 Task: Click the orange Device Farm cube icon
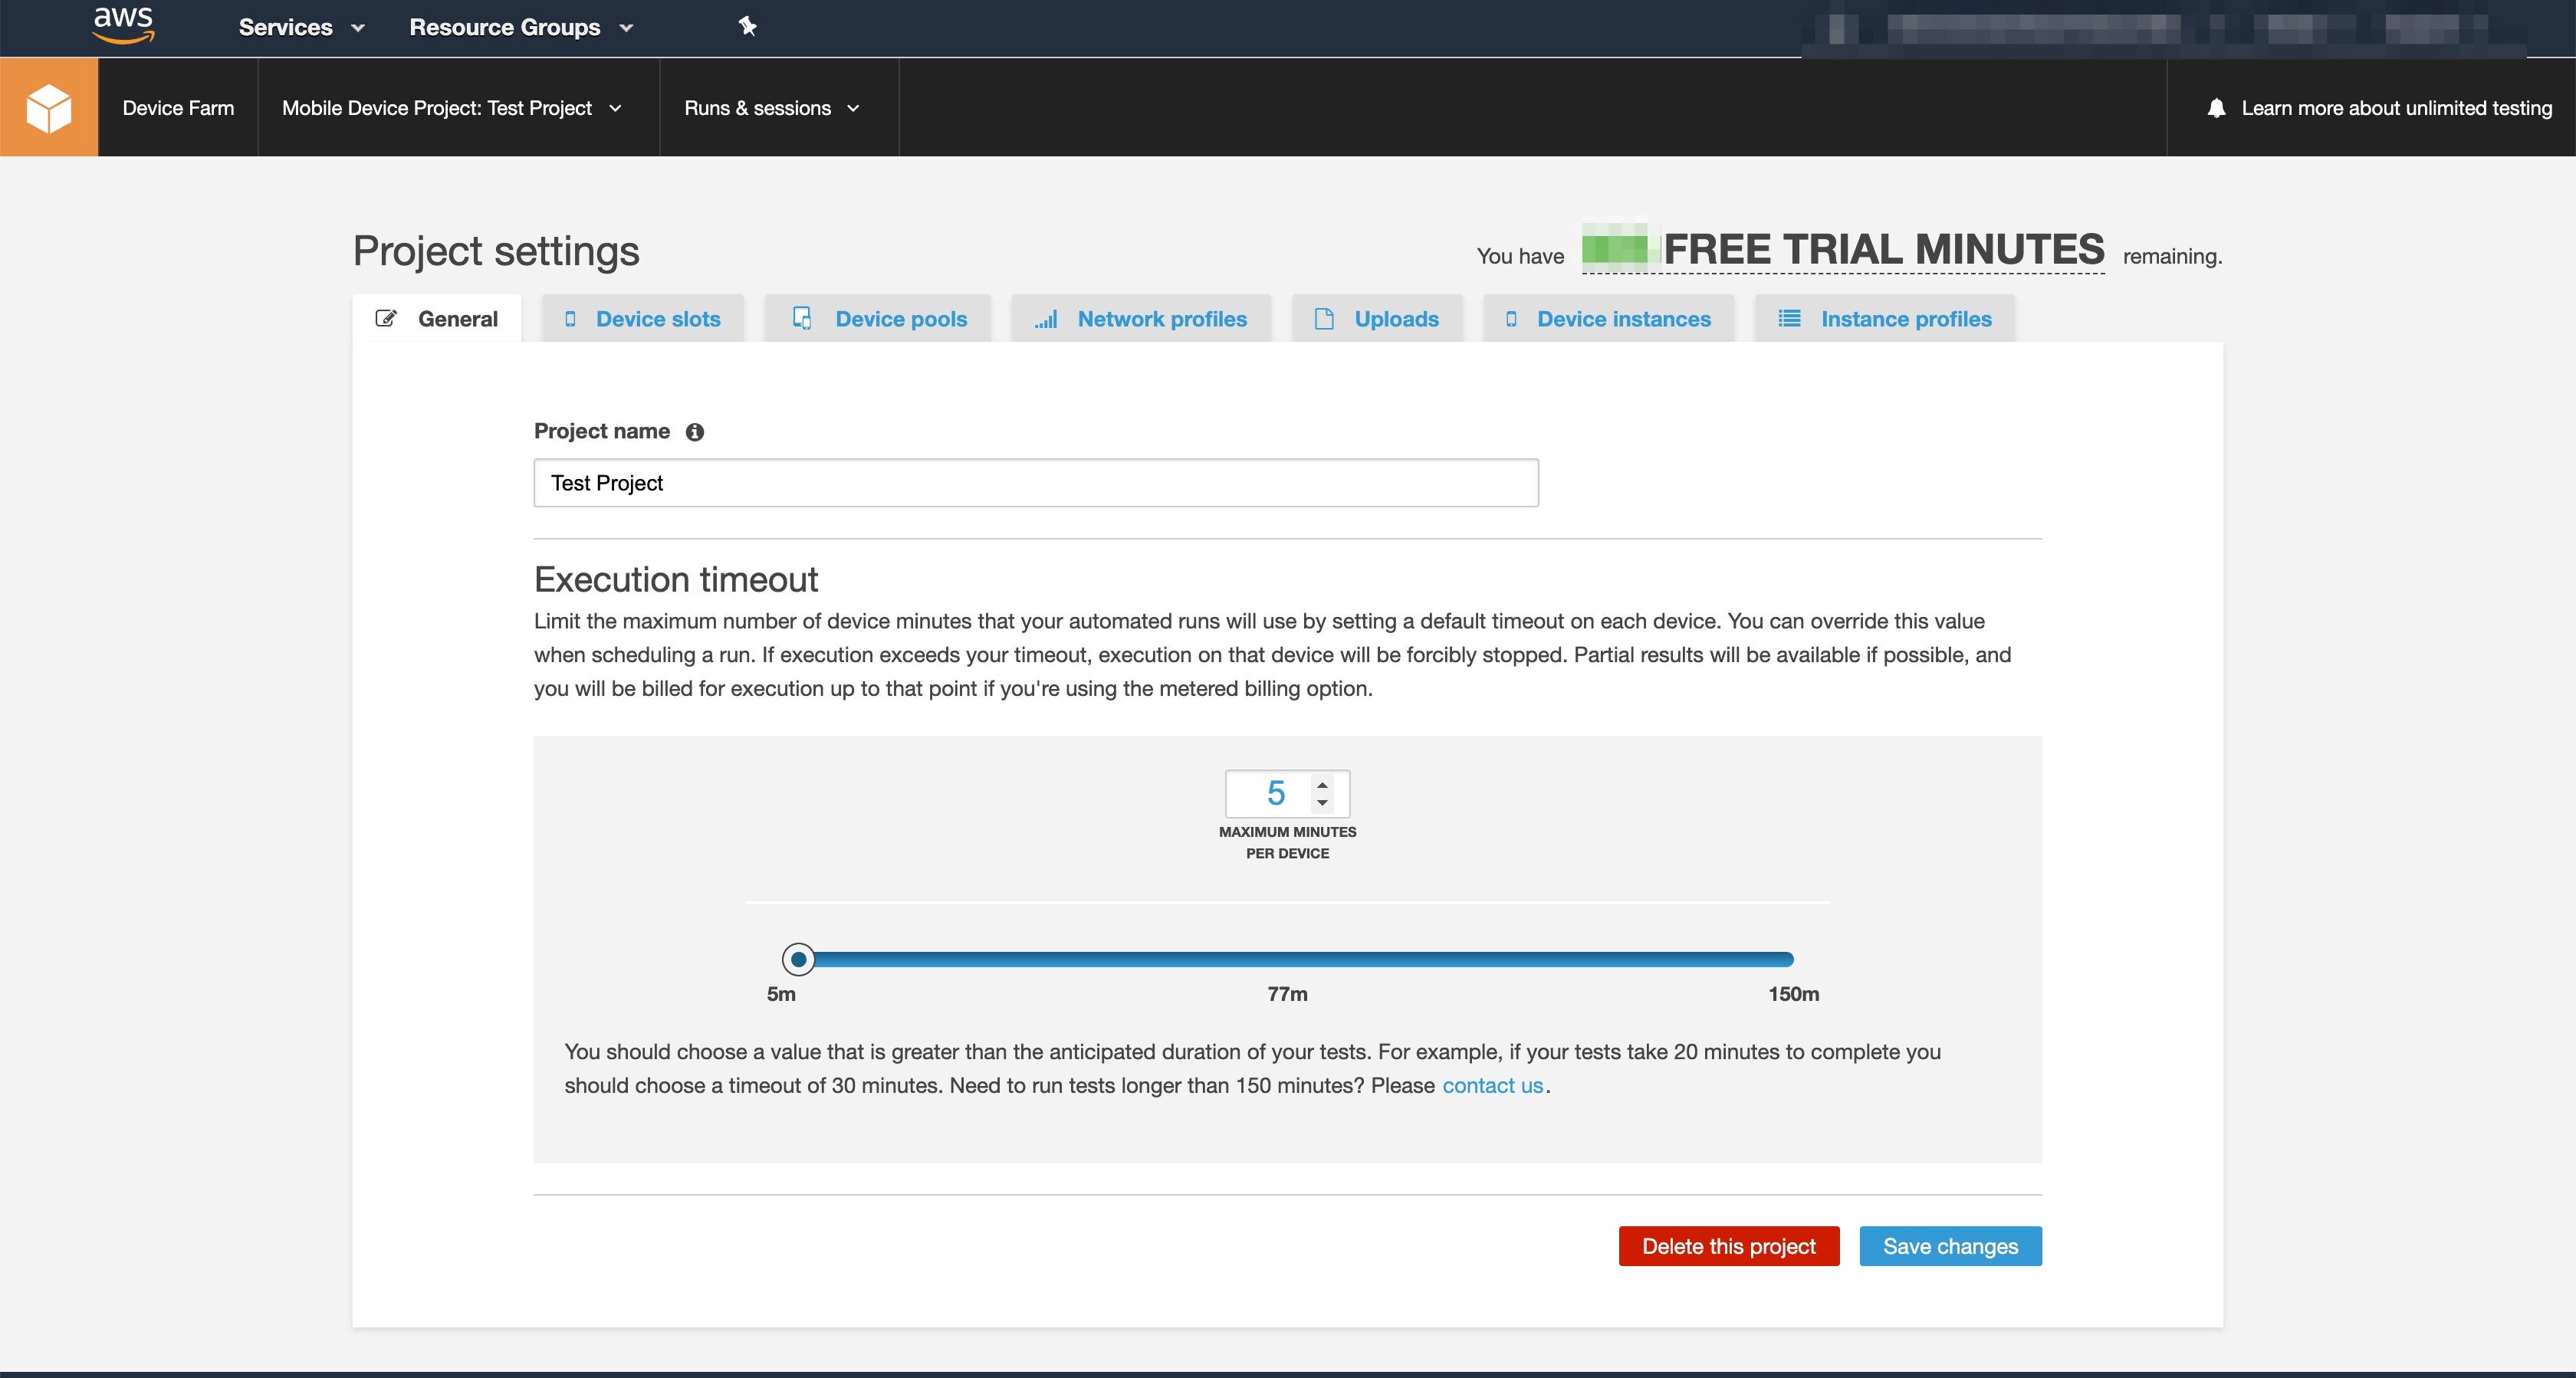pyautogui.click(x=49, y=107)
